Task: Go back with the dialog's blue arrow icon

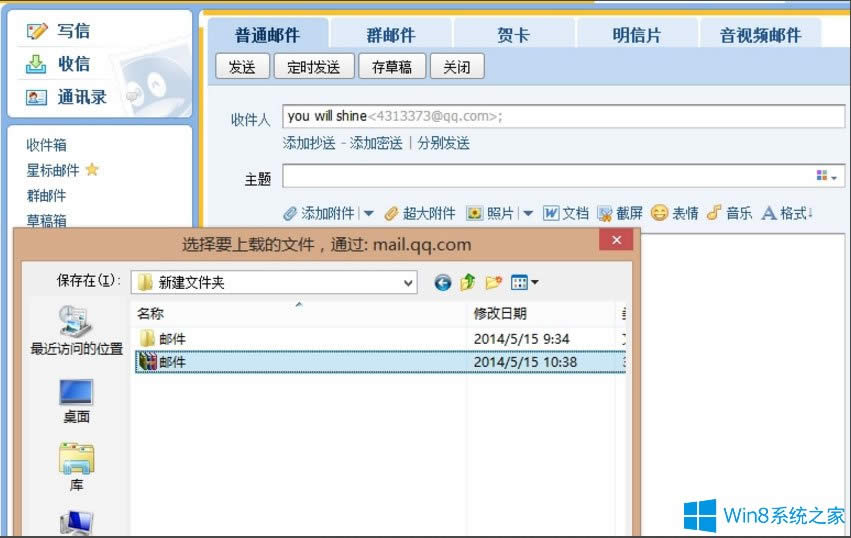Action: click(443, 283)
